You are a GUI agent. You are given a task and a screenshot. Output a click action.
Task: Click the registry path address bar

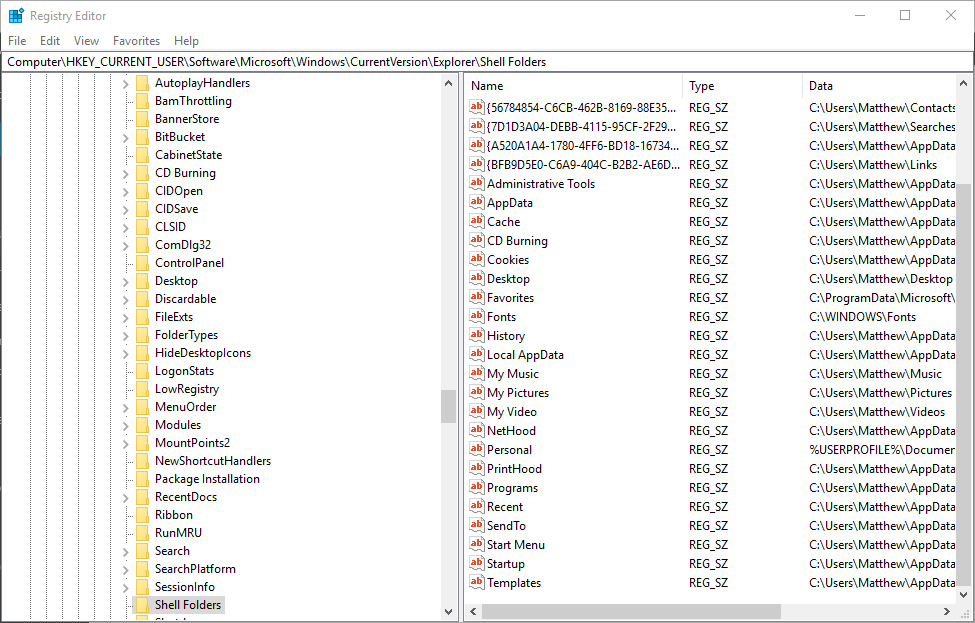487,62
